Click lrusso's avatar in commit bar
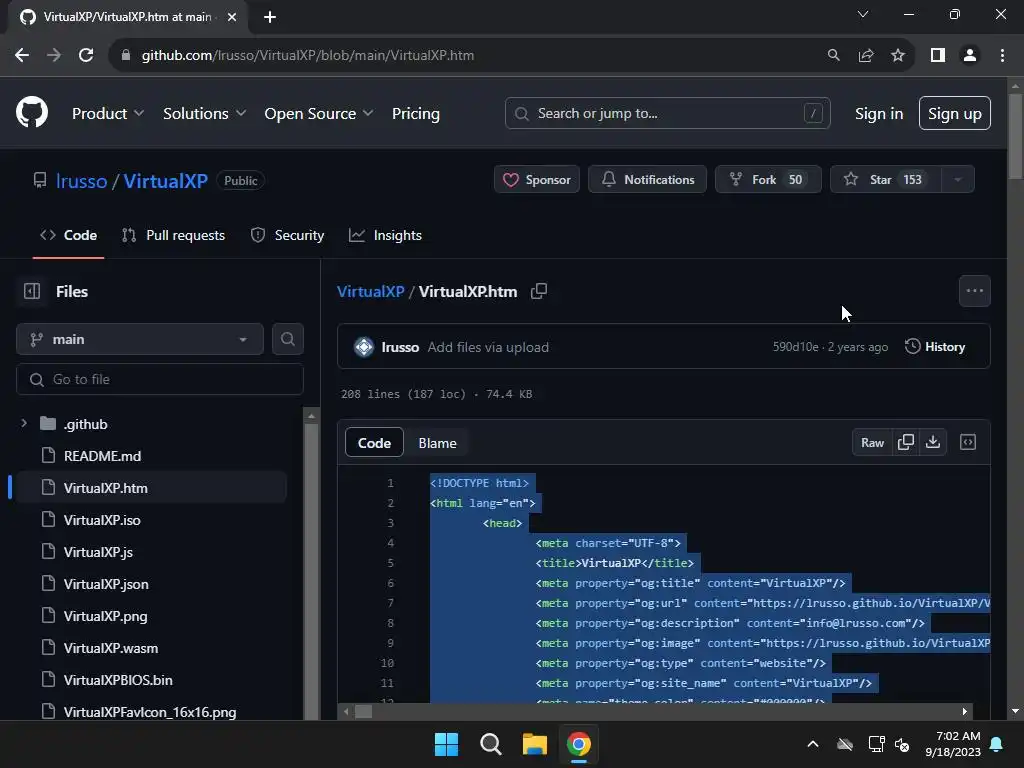1024x768 pixels. 363,347
